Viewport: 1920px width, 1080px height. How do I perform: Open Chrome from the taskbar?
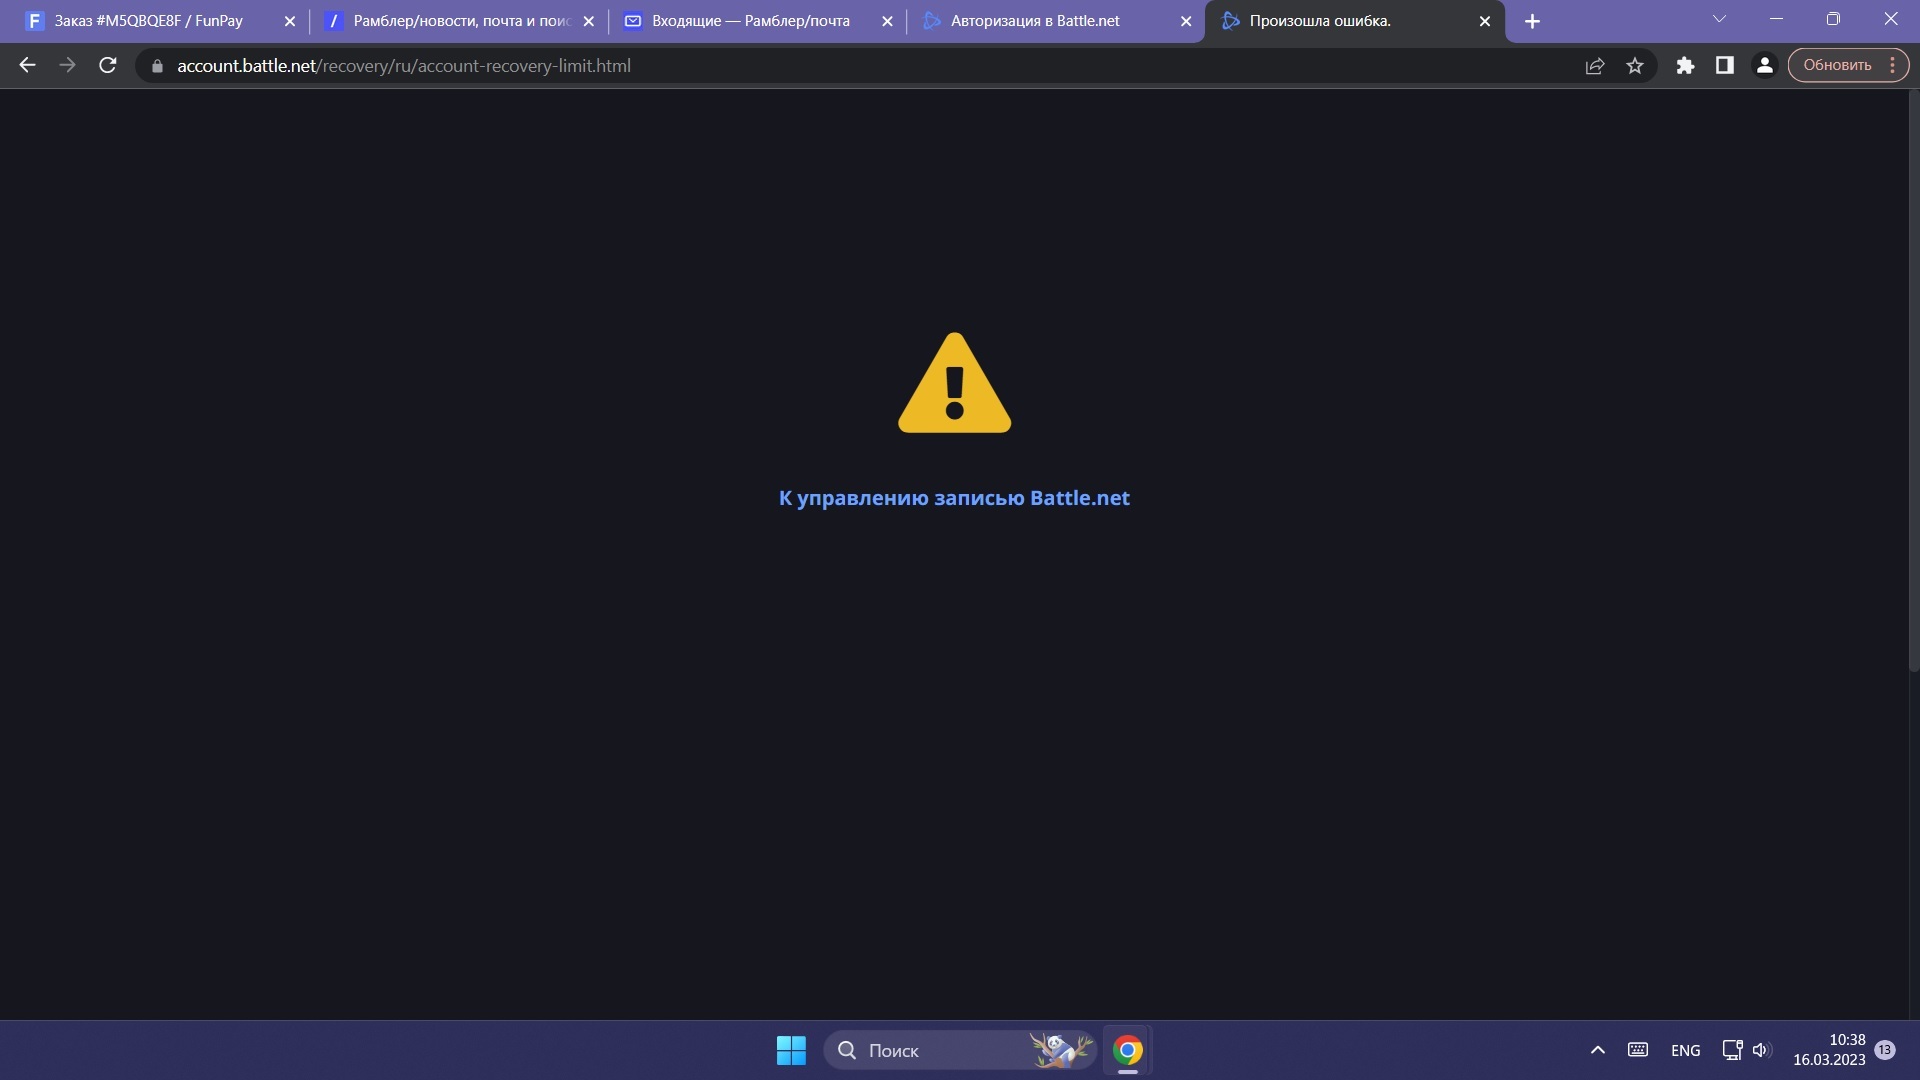pyautogui.click(x=1128, y=1050)
